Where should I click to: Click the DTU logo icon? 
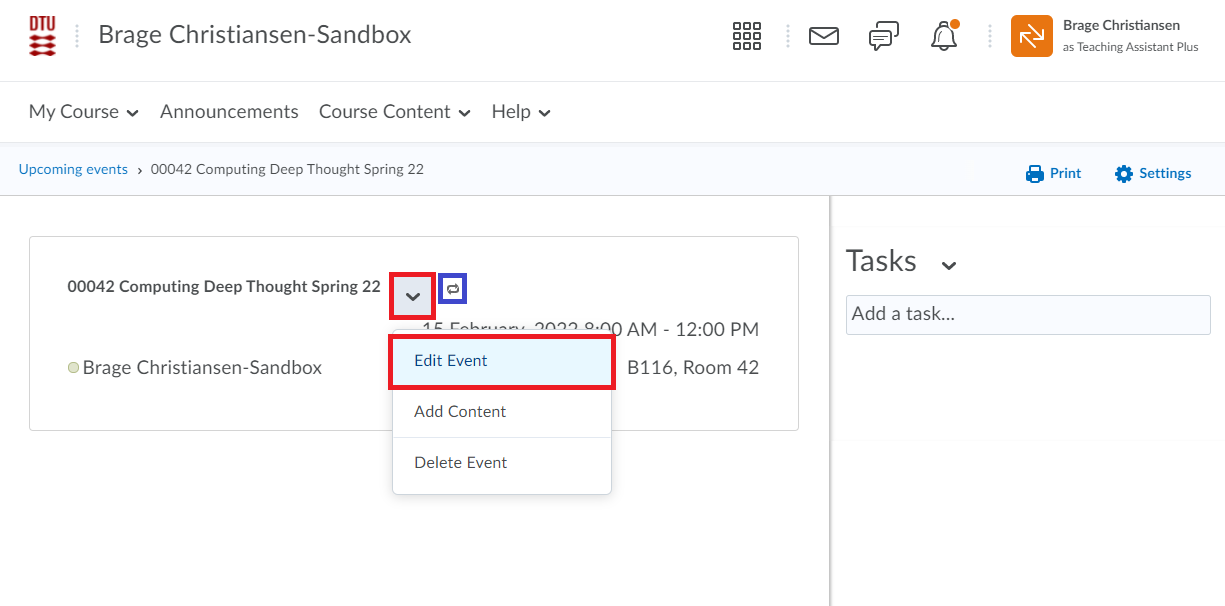43,36
